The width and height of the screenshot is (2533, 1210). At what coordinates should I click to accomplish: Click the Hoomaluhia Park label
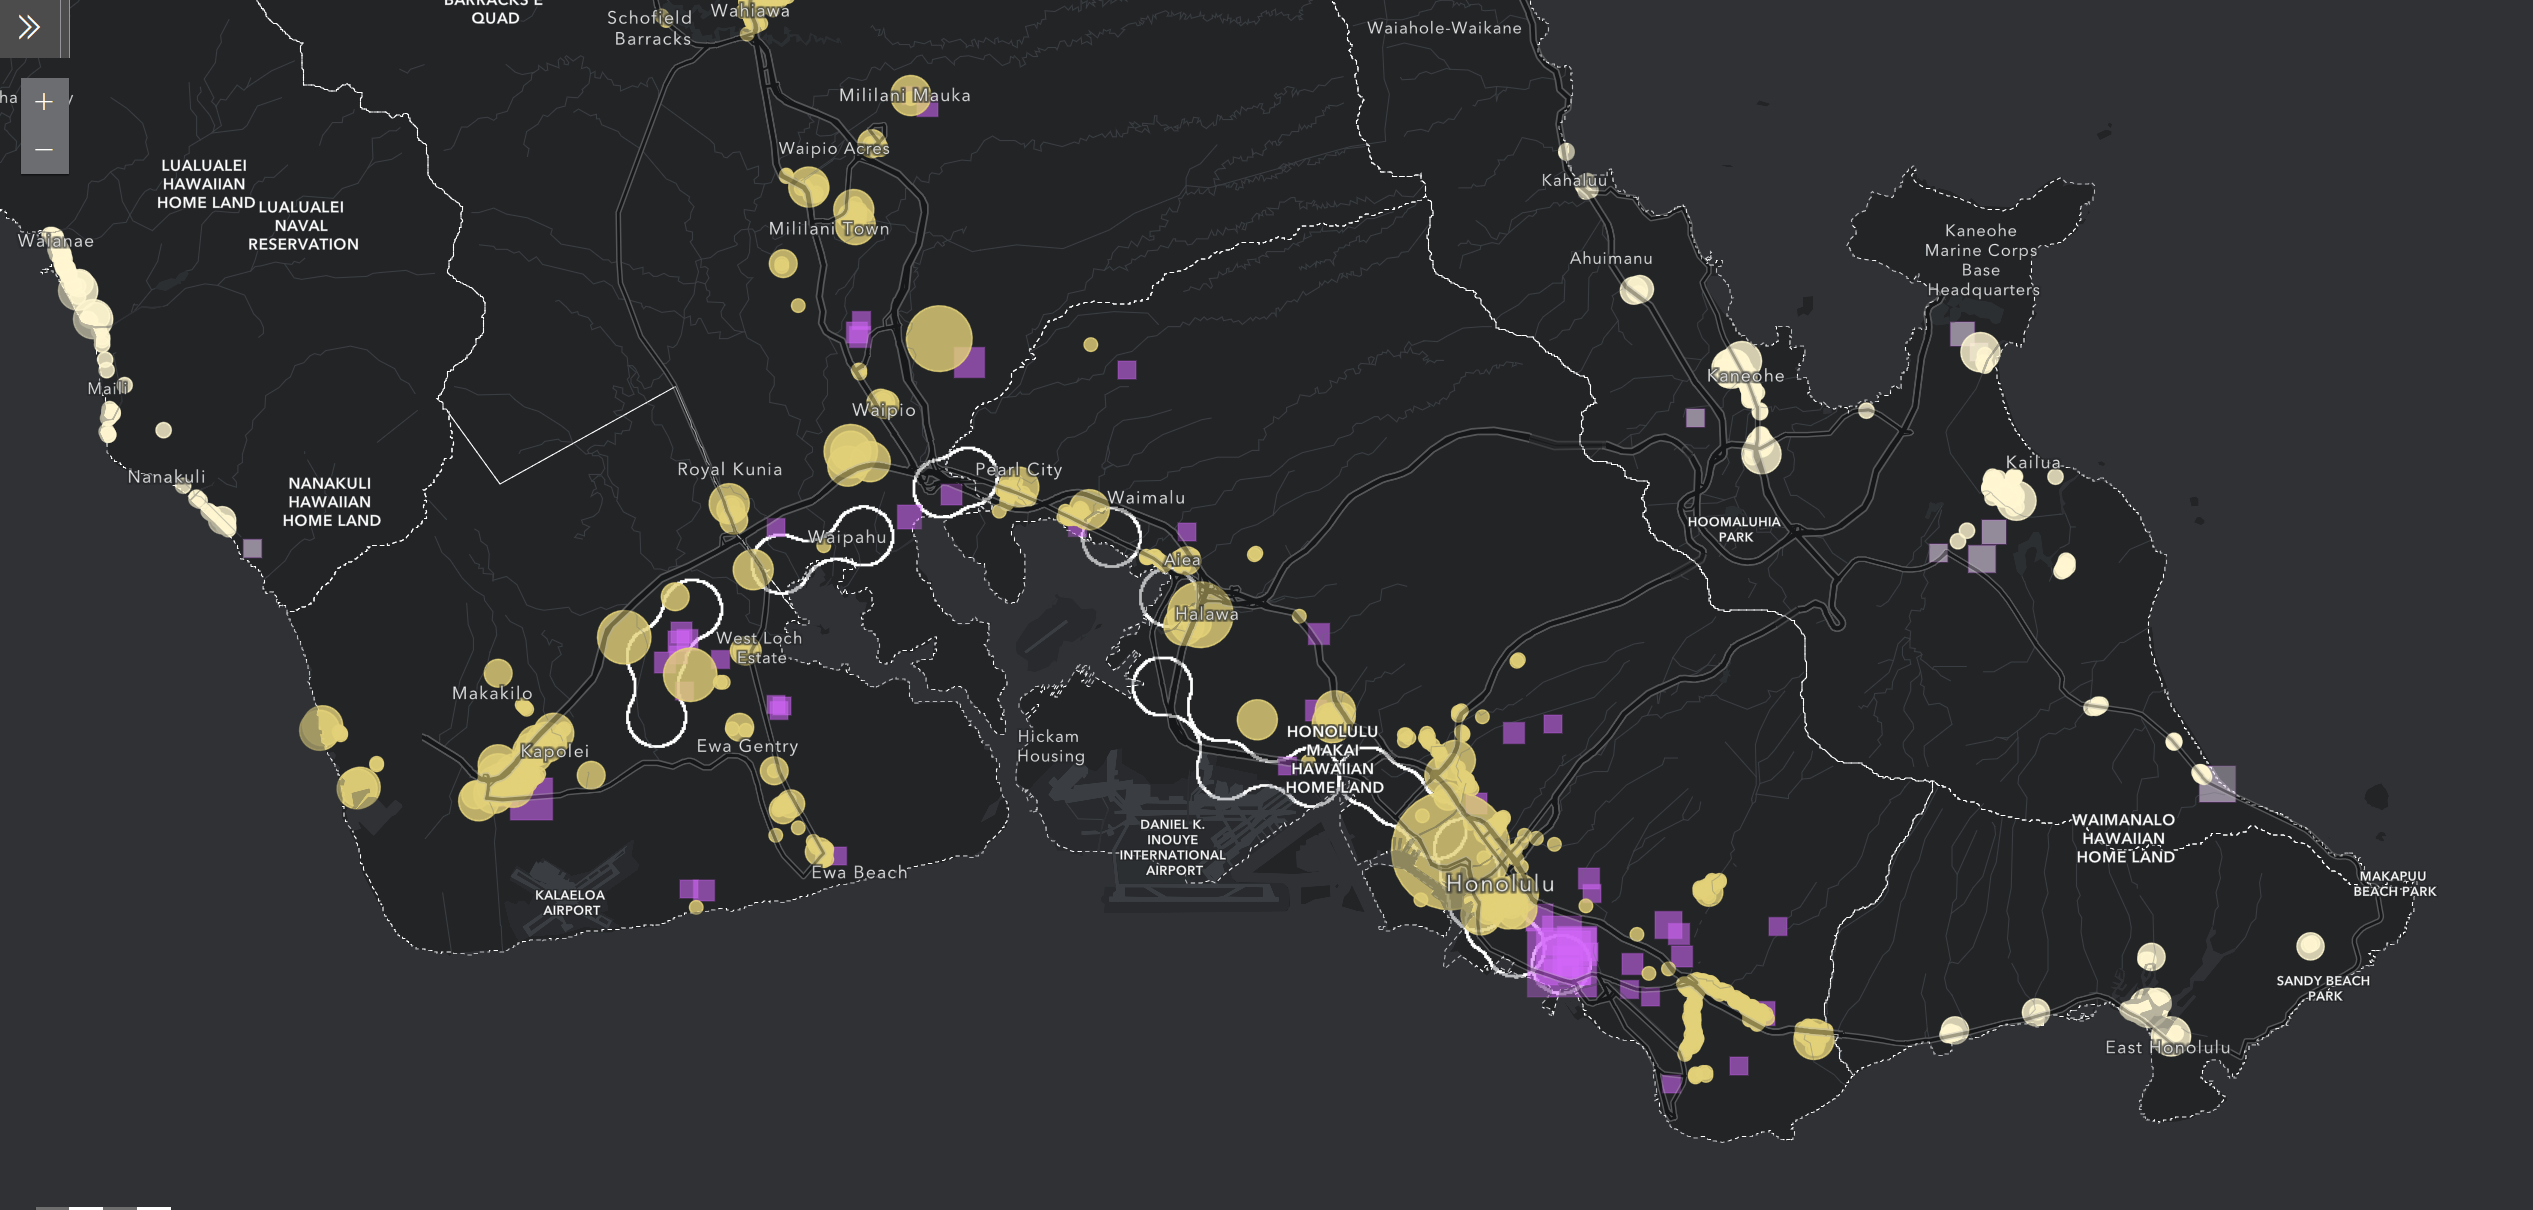click(1734, 529)
